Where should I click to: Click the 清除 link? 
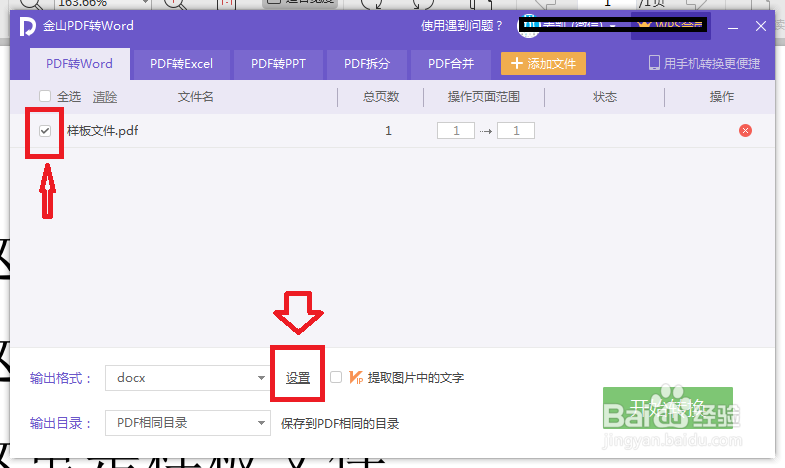coord(105,97)
